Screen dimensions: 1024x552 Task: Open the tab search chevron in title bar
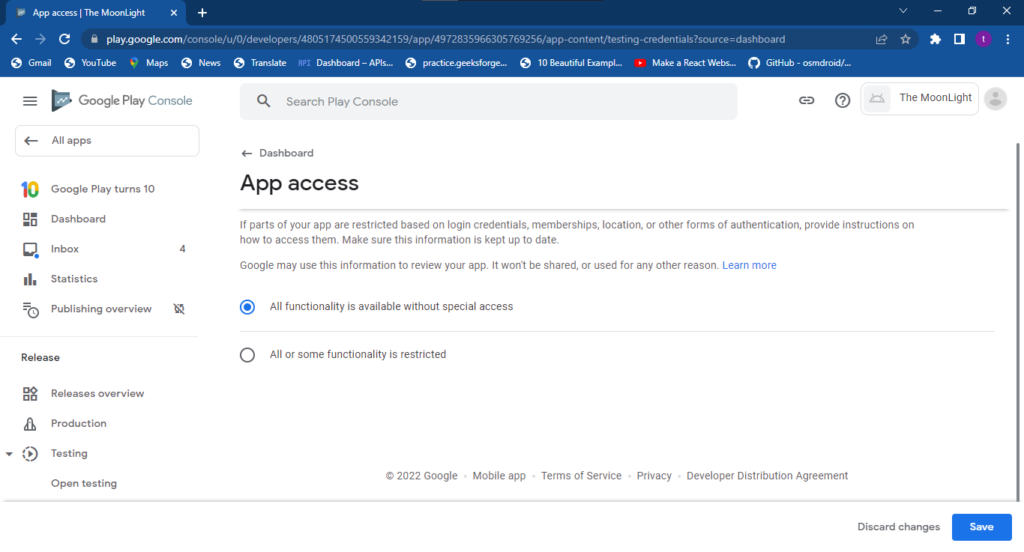coord(903,11)
